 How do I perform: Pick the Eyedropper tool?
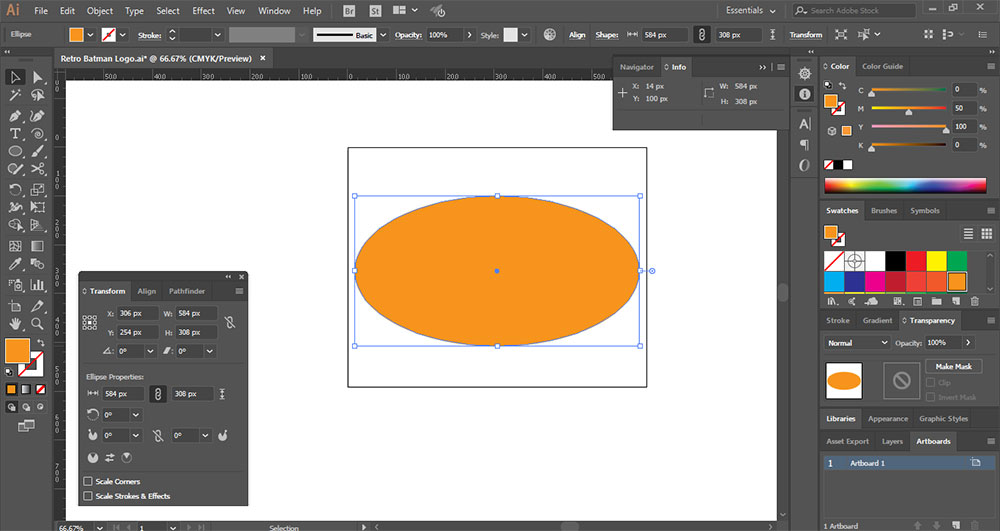16,265
